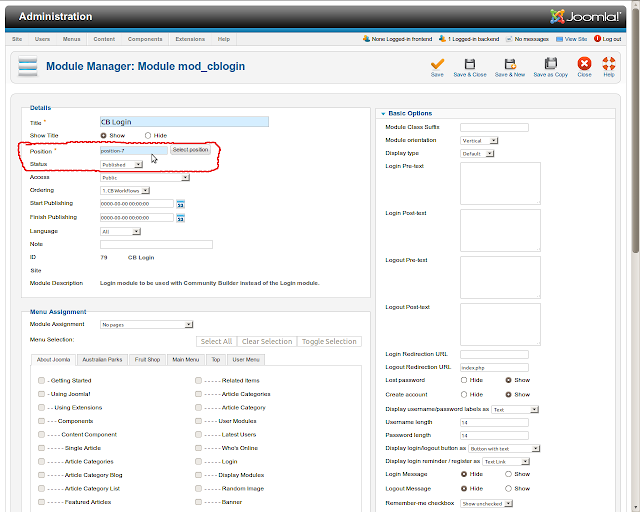The image size is (640, 512).
Task: Click the Module Class Suffix field
Action: pyautogui.click(x=494, y=127)
